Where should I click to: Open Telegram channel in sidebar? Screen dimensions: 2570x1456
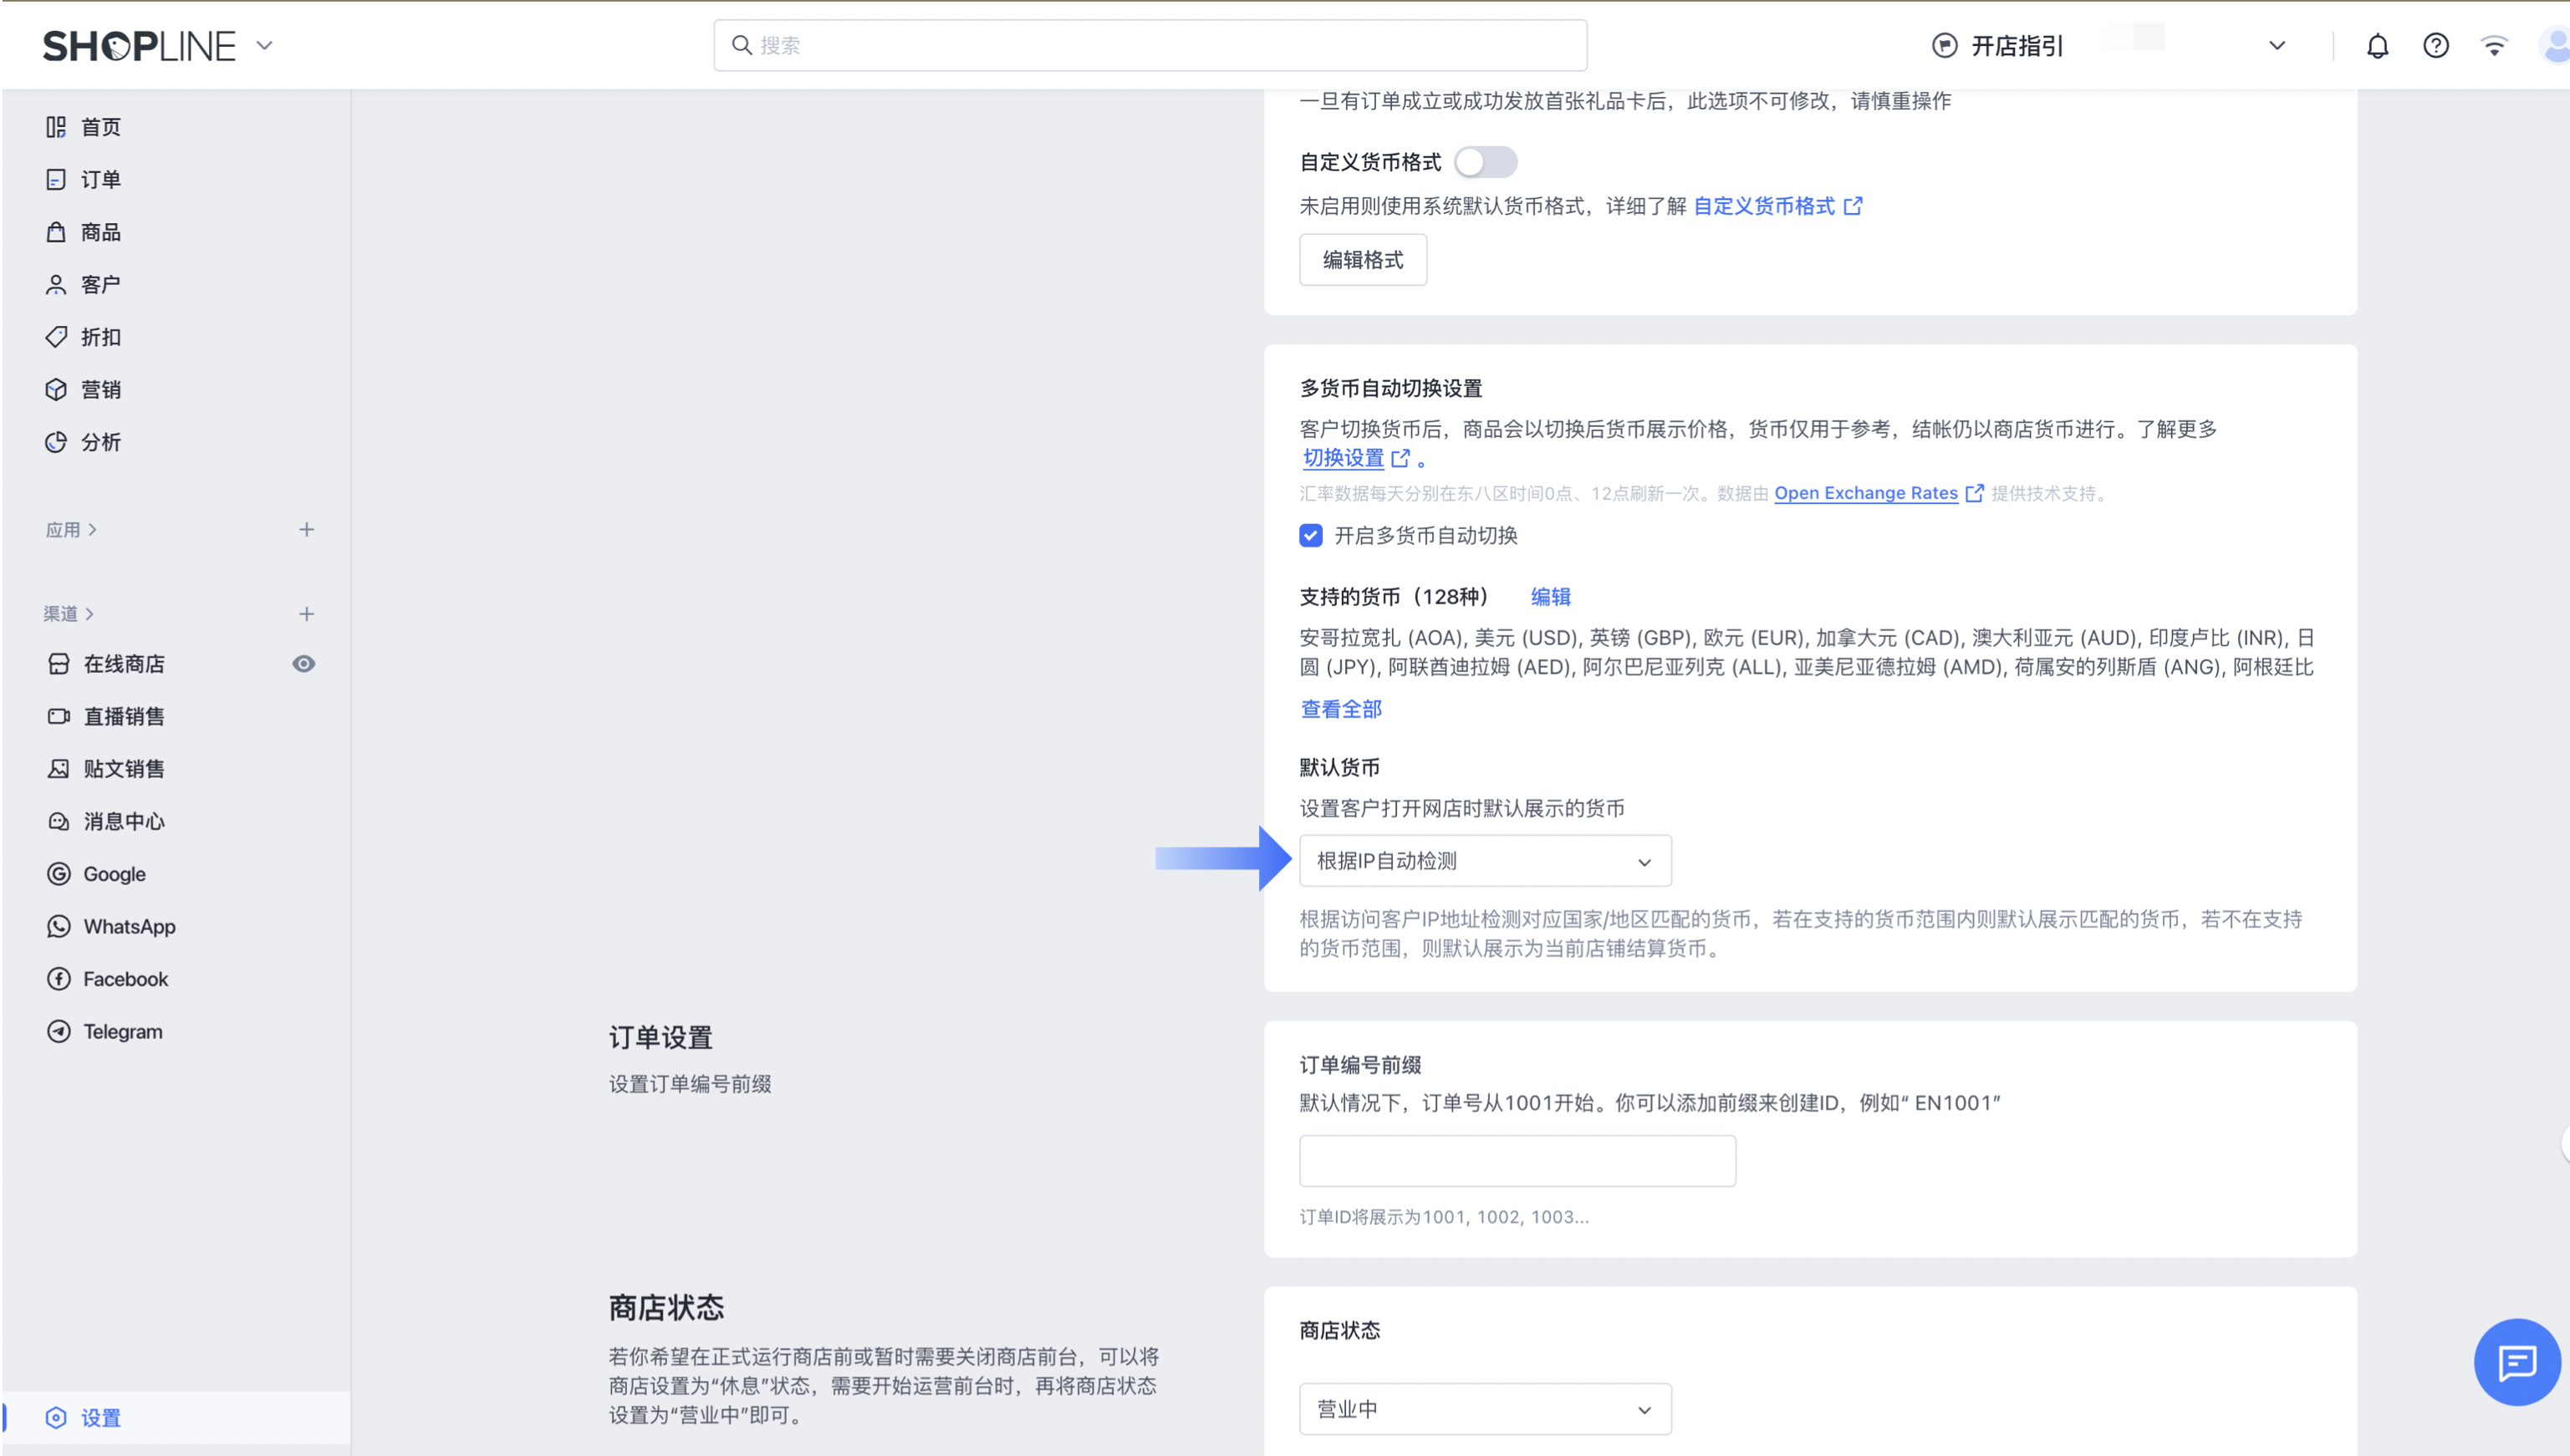(x=122, y=1032)
